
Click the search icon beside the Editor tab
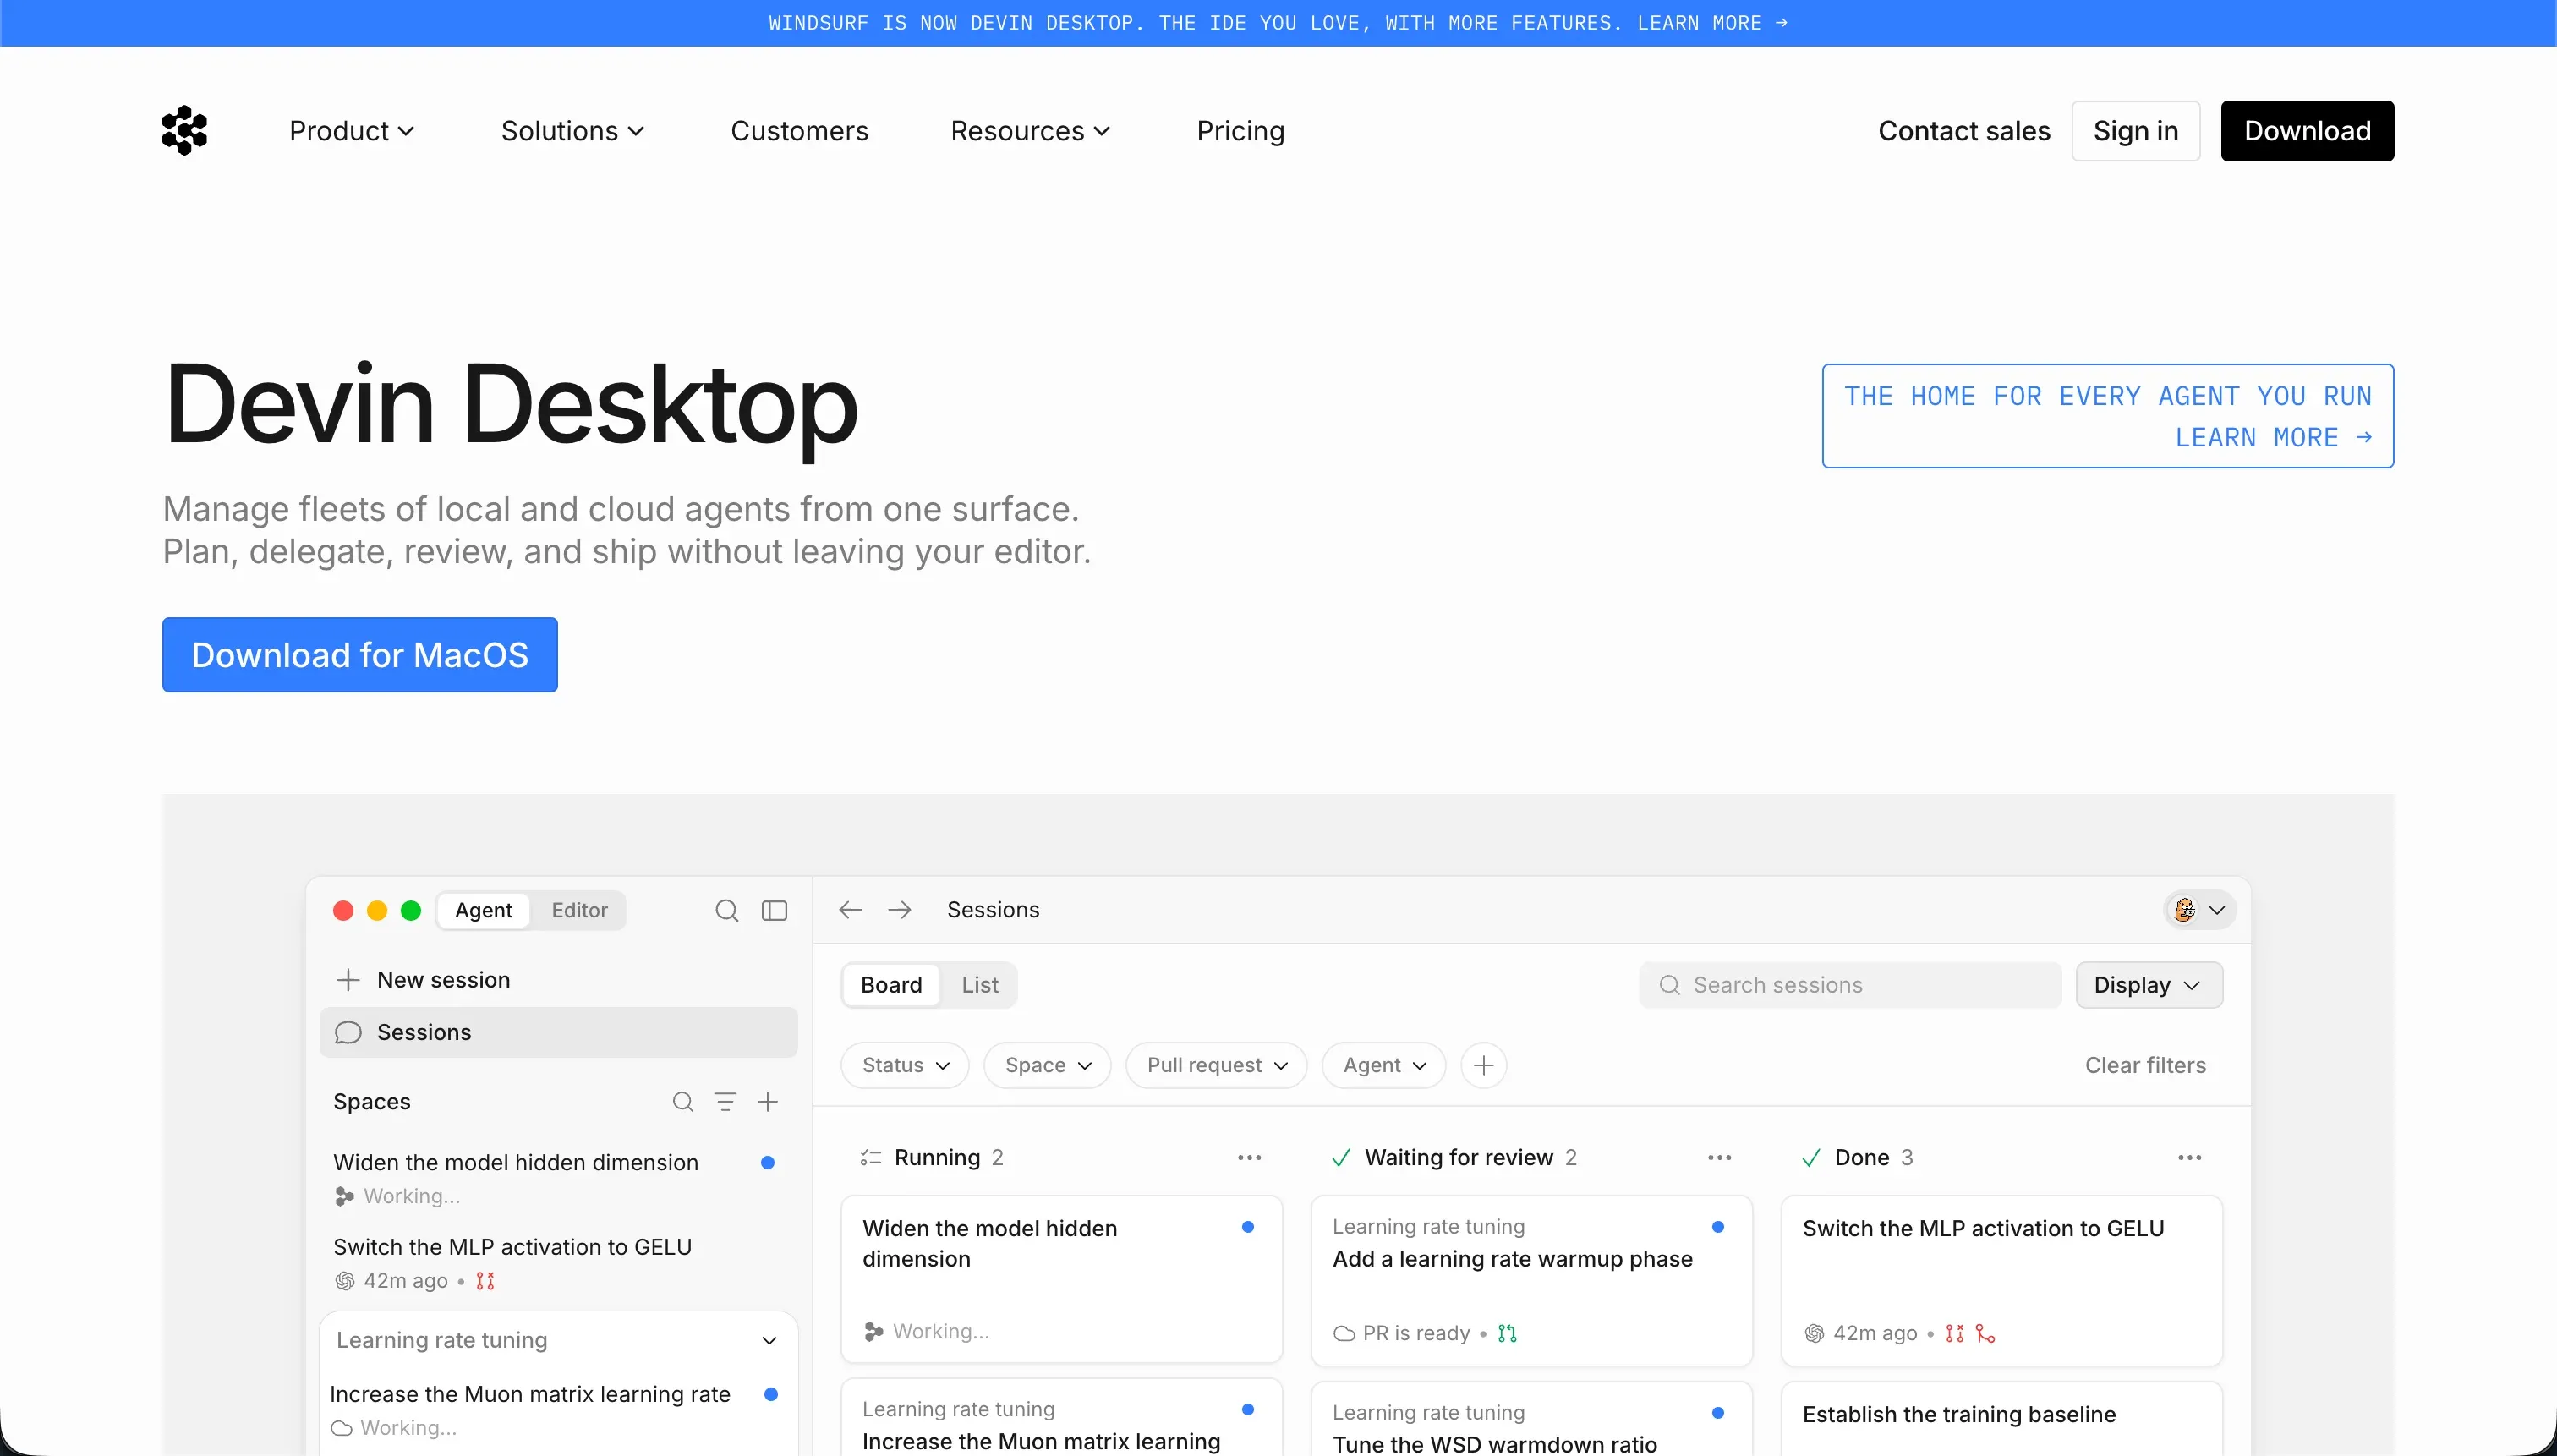727,910
